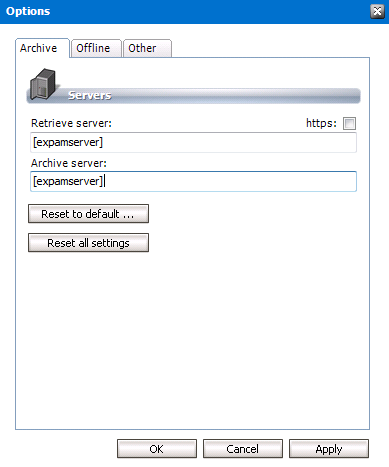Click the Retrieve server label

71,123
